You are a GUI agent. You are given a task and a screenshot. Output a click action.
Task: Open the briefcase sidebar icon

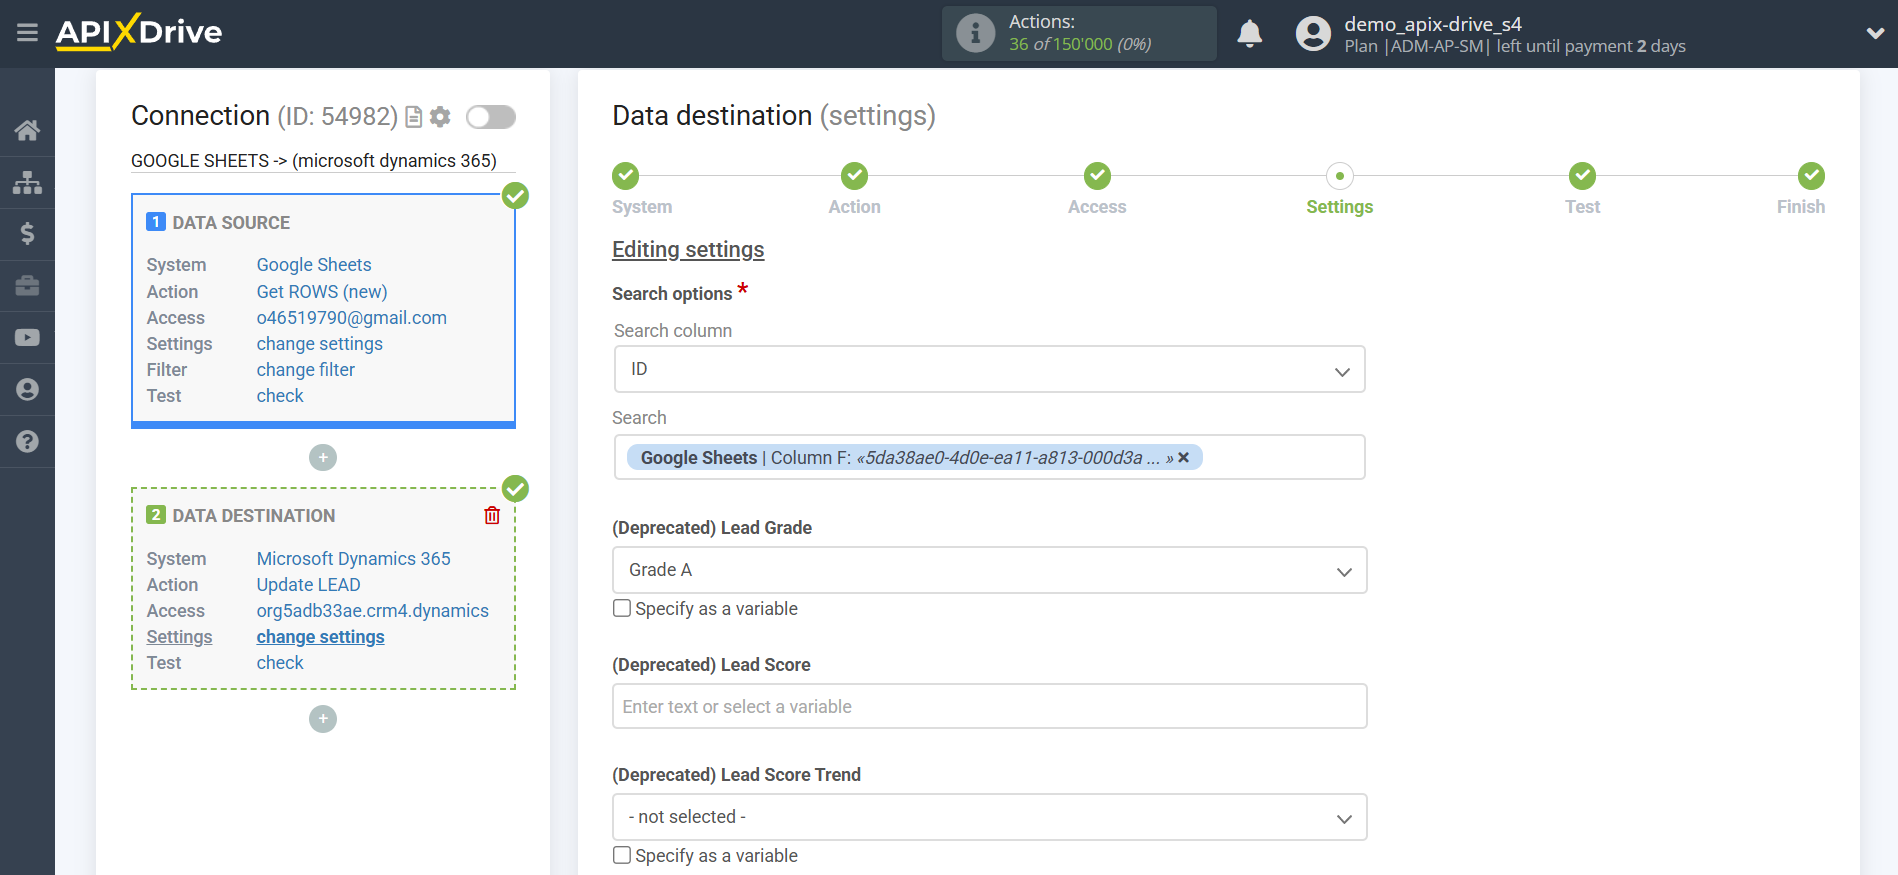click(x=27, y=286)
